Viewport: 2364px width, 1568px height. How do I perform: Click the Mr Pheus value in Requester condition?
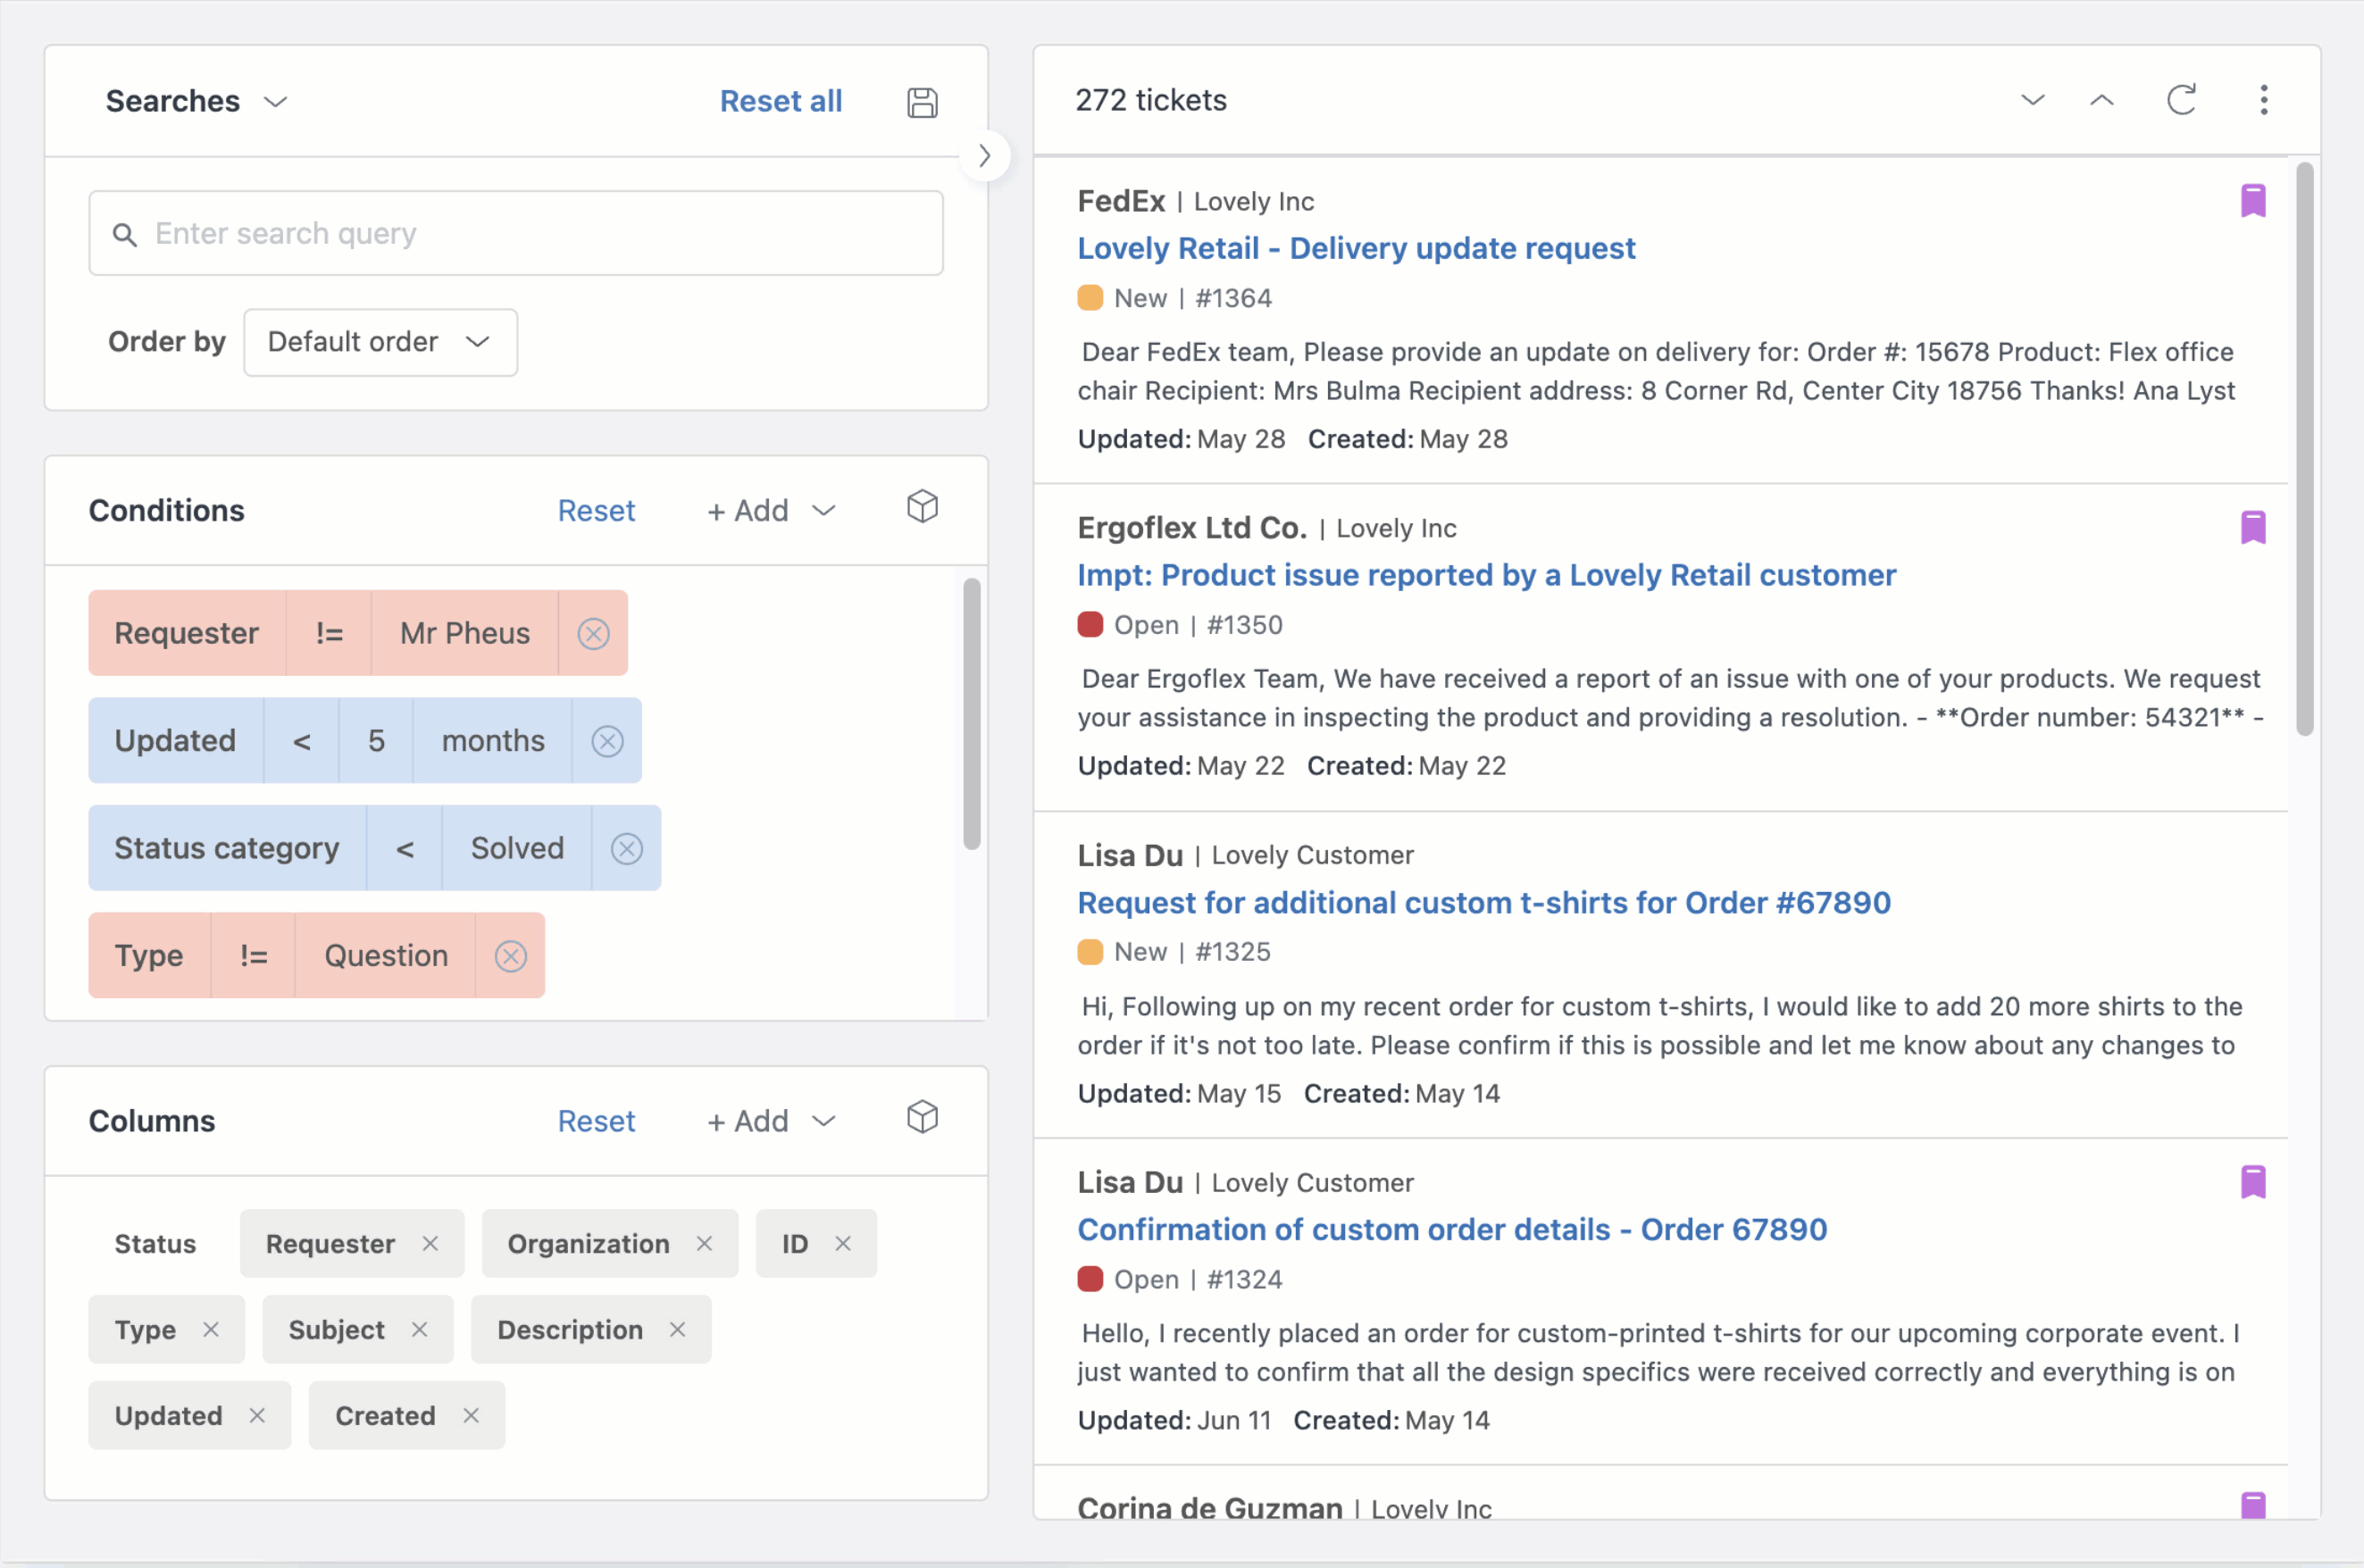465,633
